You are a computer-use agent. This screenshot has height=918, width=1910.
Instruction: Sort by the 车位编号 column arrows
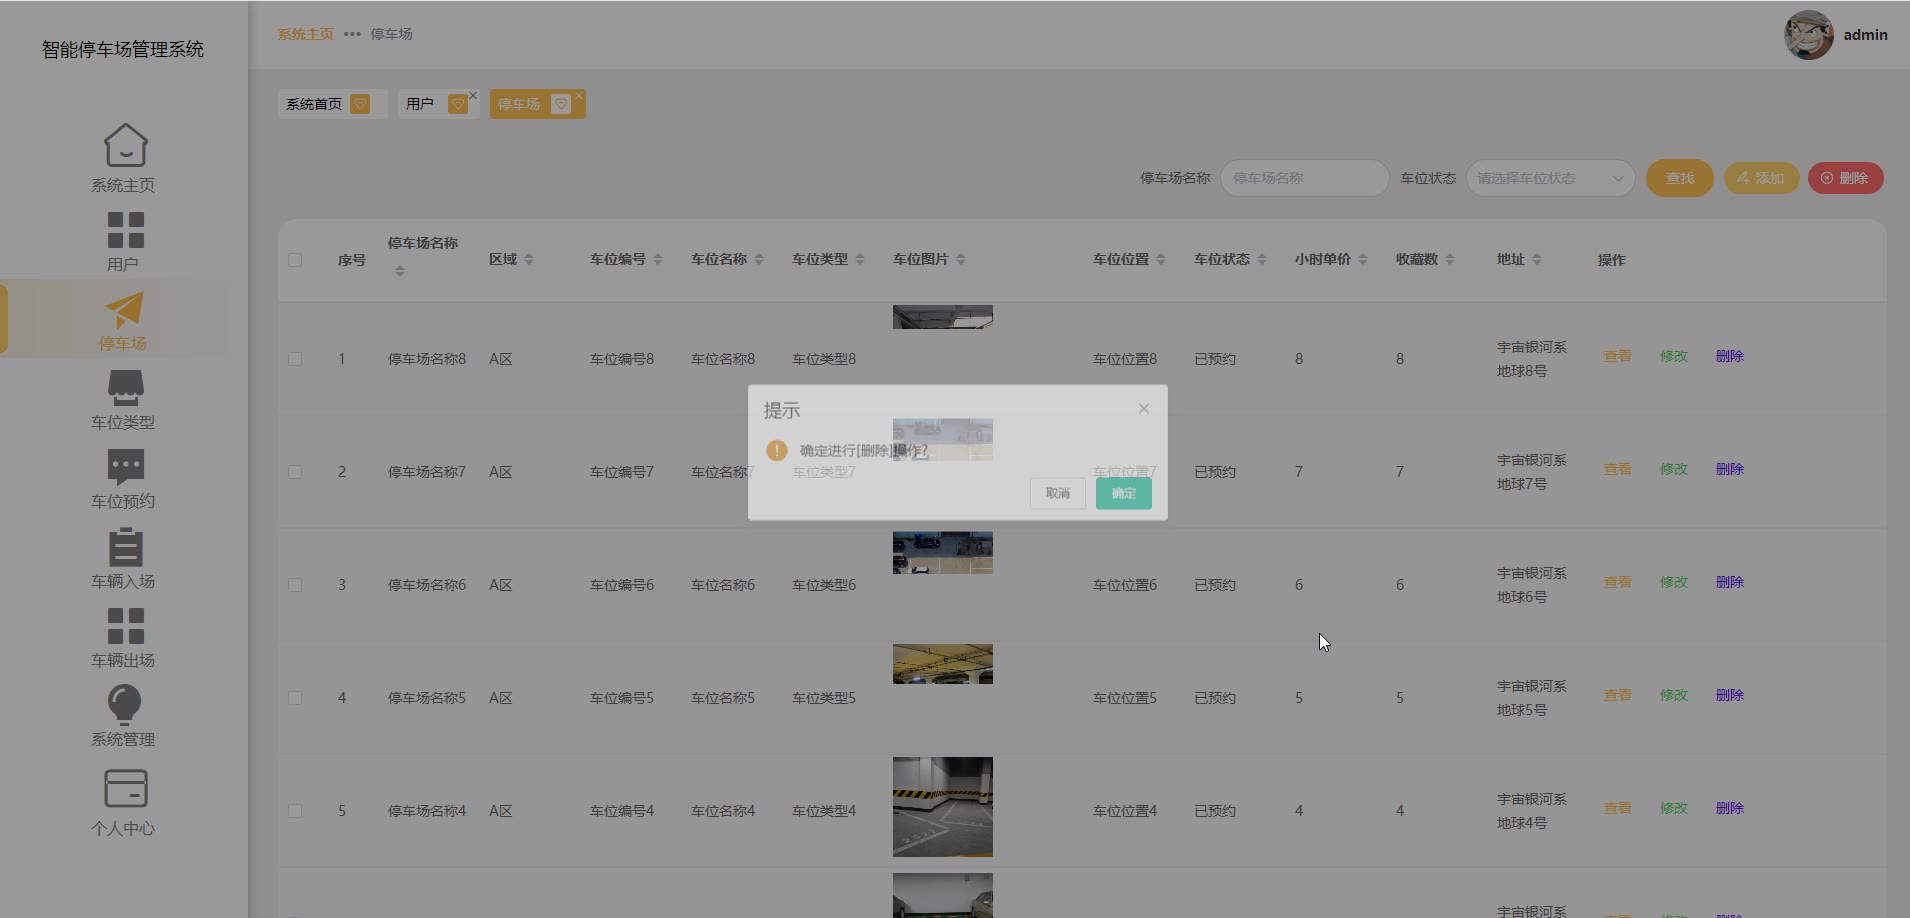pos(658,259)
